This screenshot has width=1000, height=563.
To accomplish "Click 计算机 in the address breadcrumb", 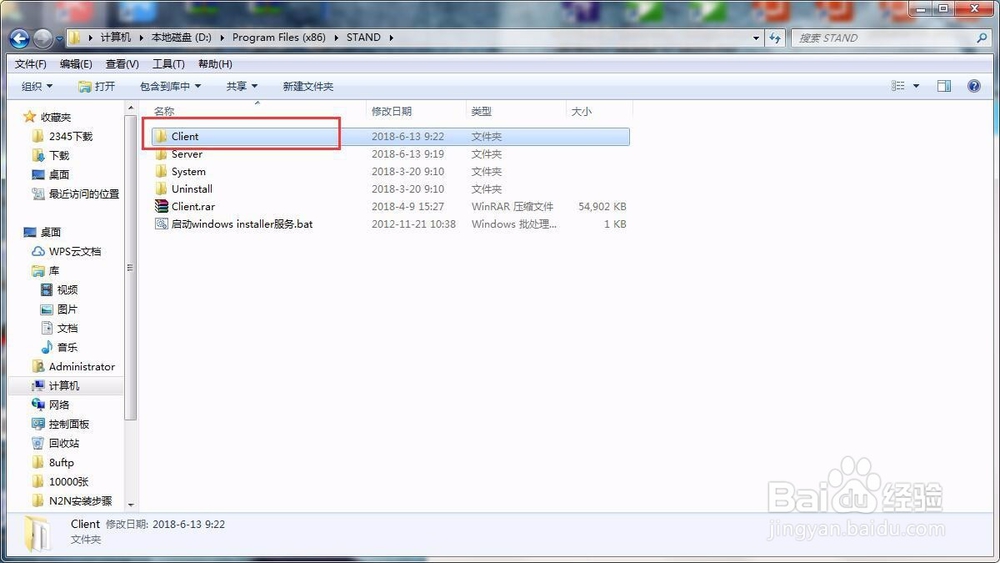I will 115,38.
